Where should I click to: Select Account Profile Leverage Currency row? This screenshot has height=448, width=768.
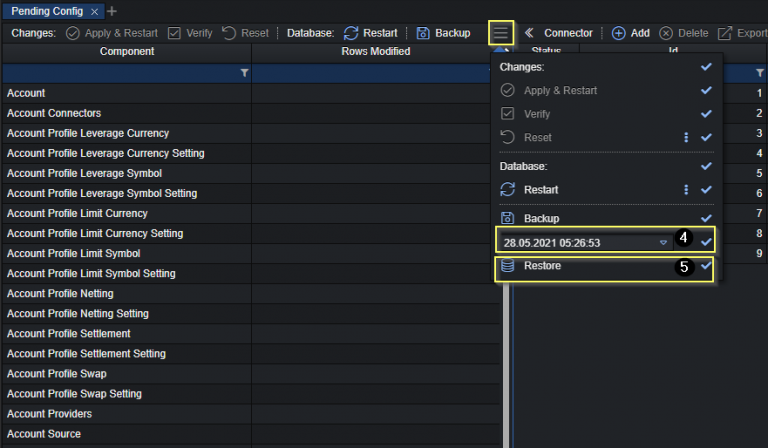click(251, 133)
